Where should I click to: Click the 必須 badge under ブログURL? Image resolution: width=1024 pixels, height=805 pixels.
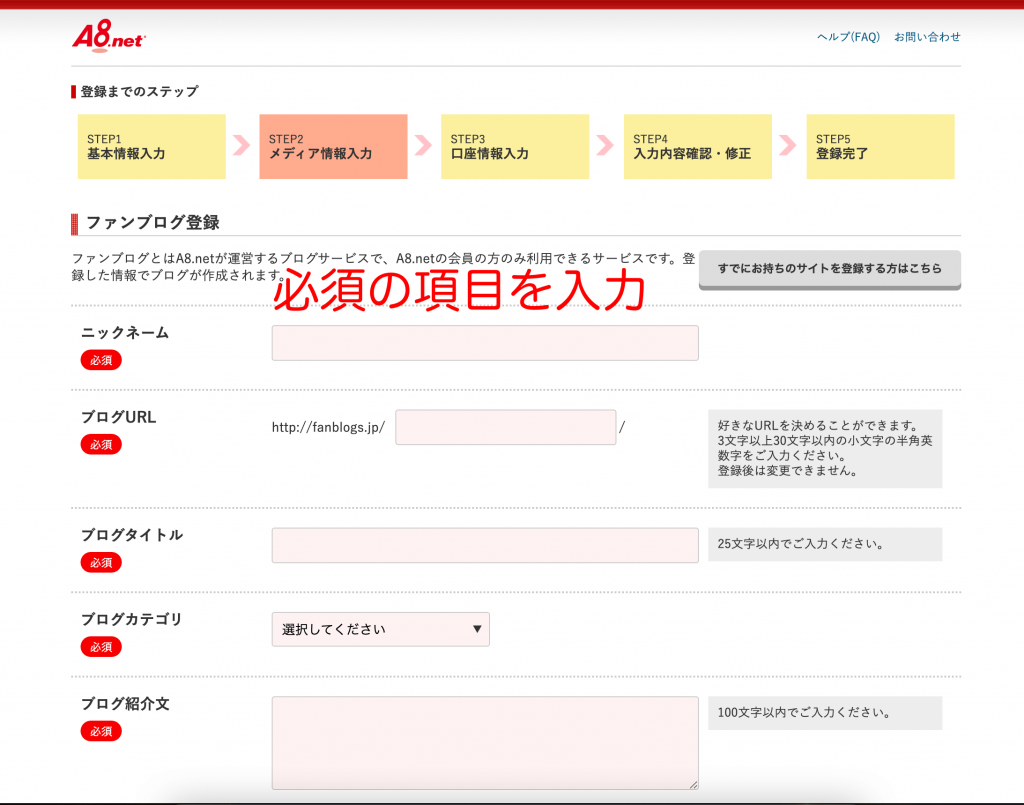(101, 445)
